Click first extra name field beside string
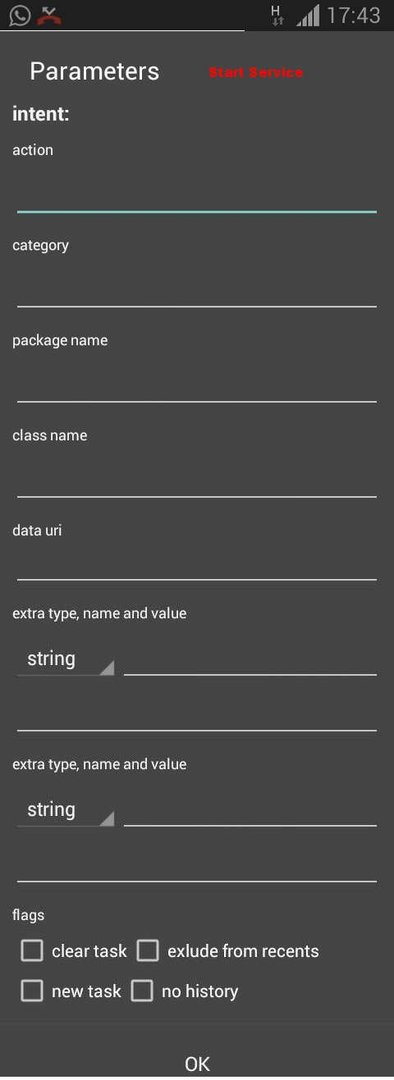 (250, 659)
